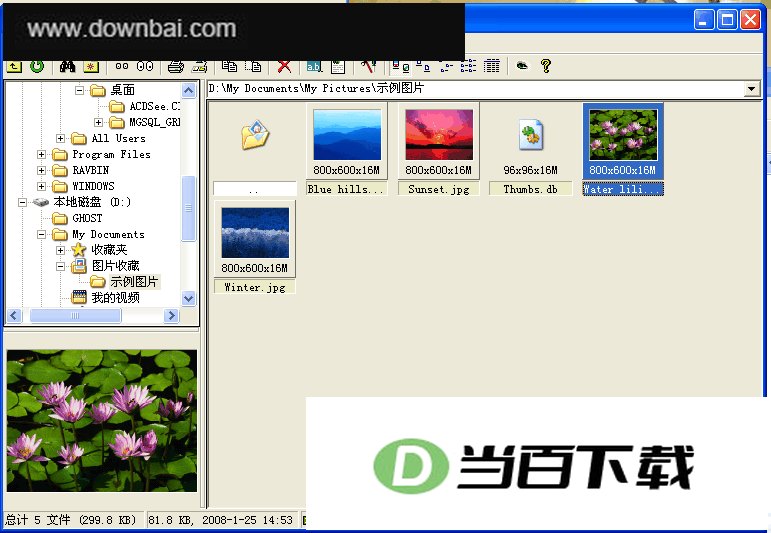Delete selected file with red X
Screen dimensions: 771x533
point(284,66)
